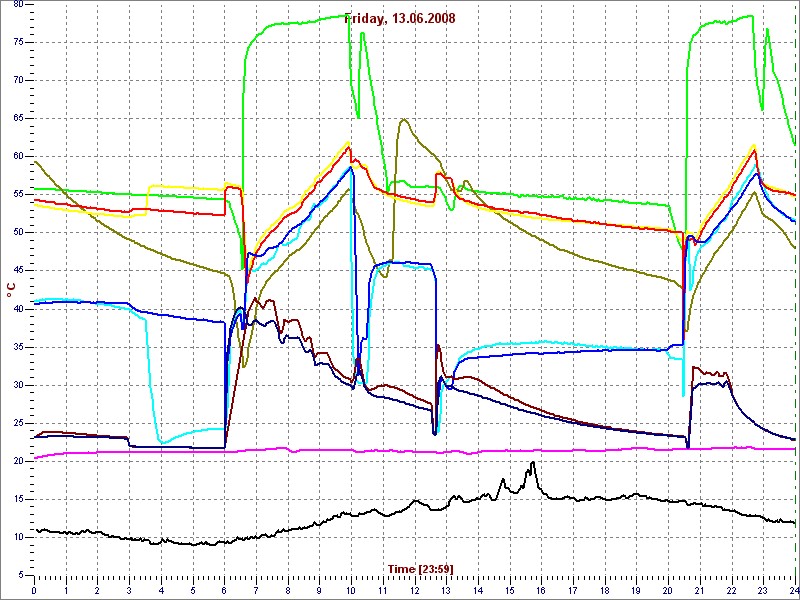This screenshot has width=800, height=600.
Task: Click the y-axis value 35
Action: (18, 347)
